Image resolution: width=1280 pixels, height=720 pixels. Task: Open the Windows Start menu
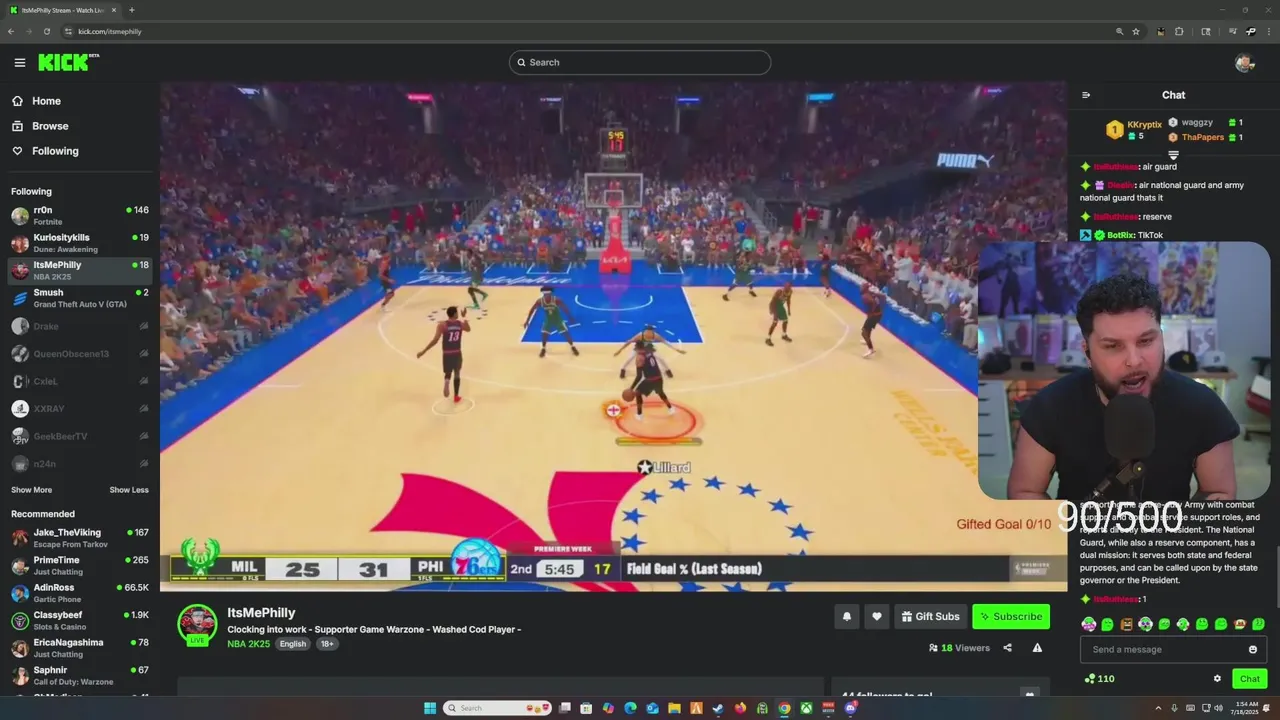coord(430,708)
